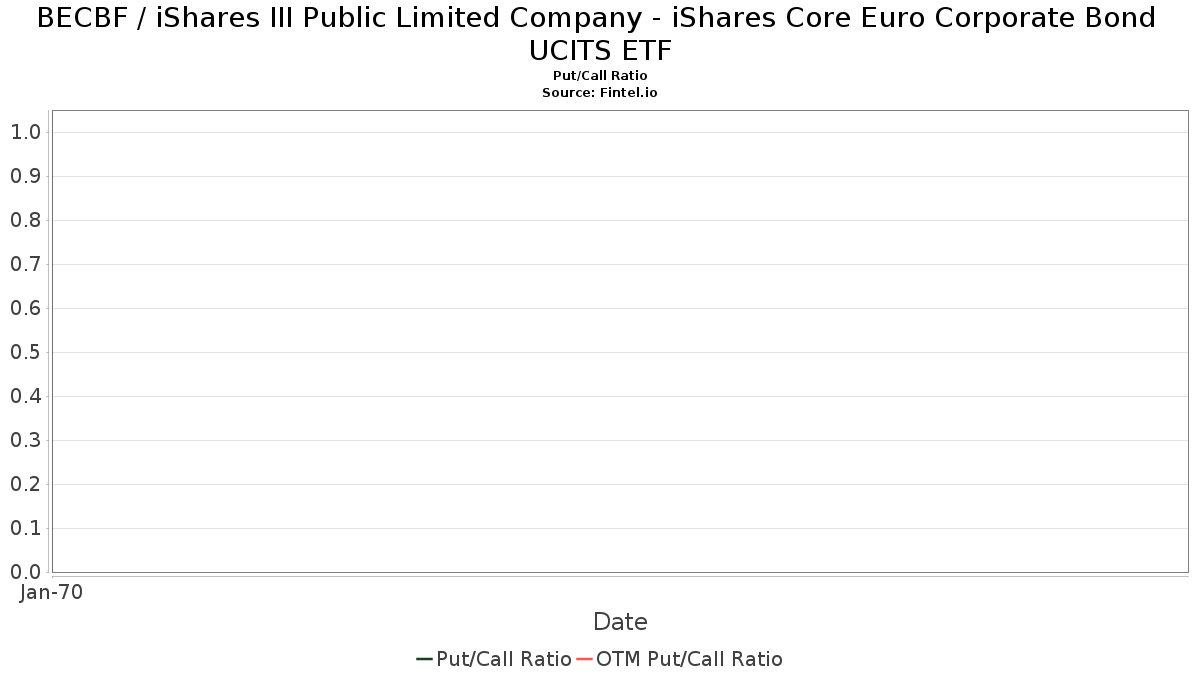
Task: Click the 0.2 y-axis label
Action: pos(25,484)
